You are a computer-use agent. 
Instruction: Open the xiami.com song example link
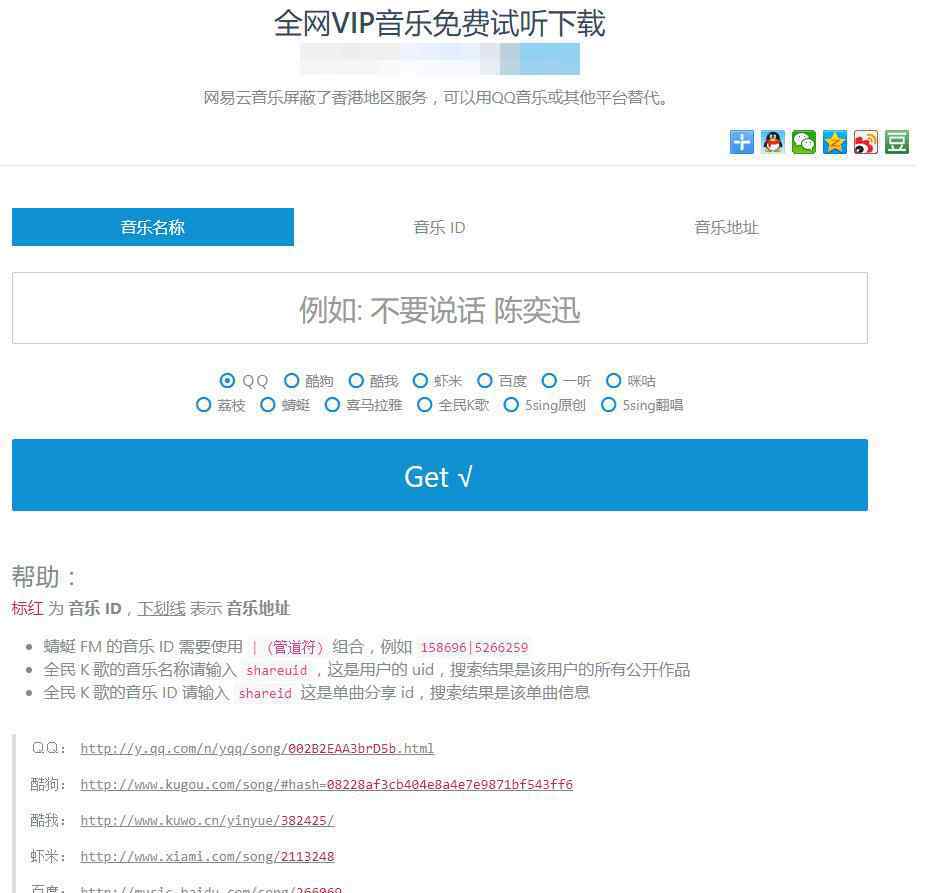click(x=207, y=857)
